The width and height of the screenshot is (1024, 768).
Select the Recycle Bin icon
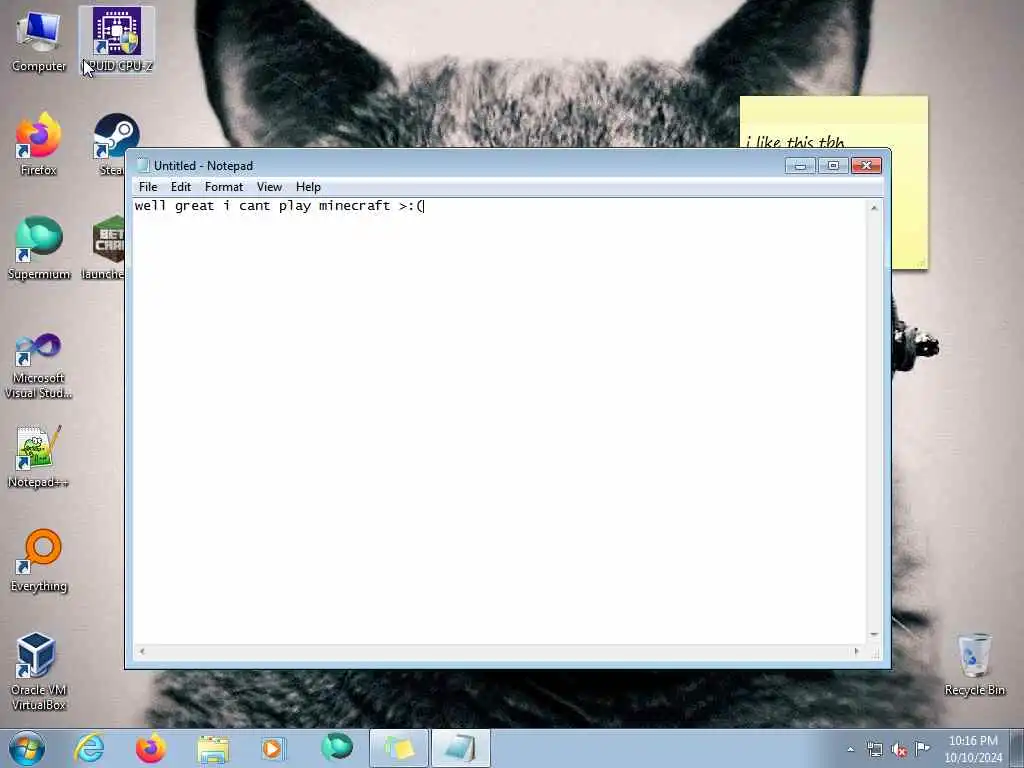(974, 665)
